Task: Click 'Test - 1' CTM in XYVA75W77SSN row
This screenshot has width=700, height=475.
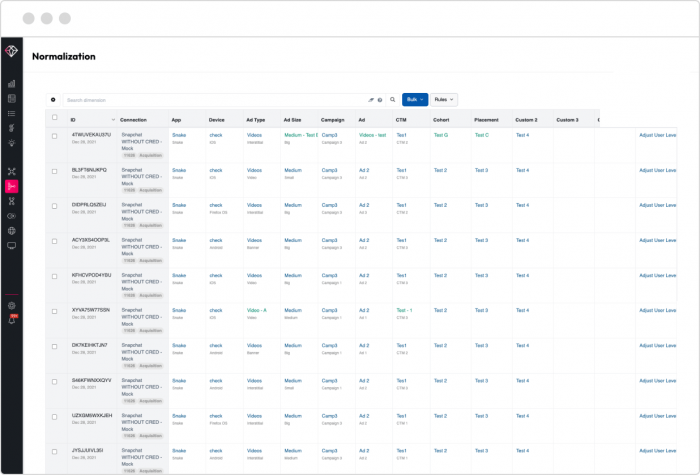Action: 404,310
